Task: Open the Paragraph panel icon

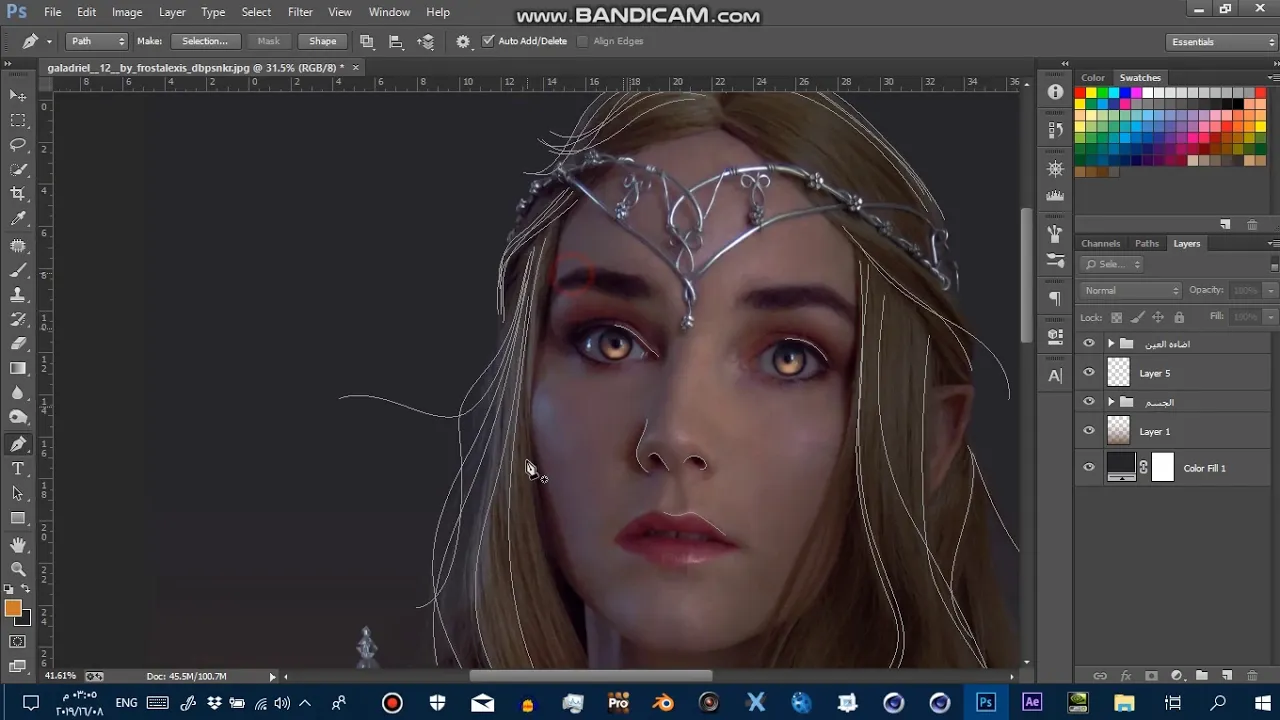Action: 1055,298
